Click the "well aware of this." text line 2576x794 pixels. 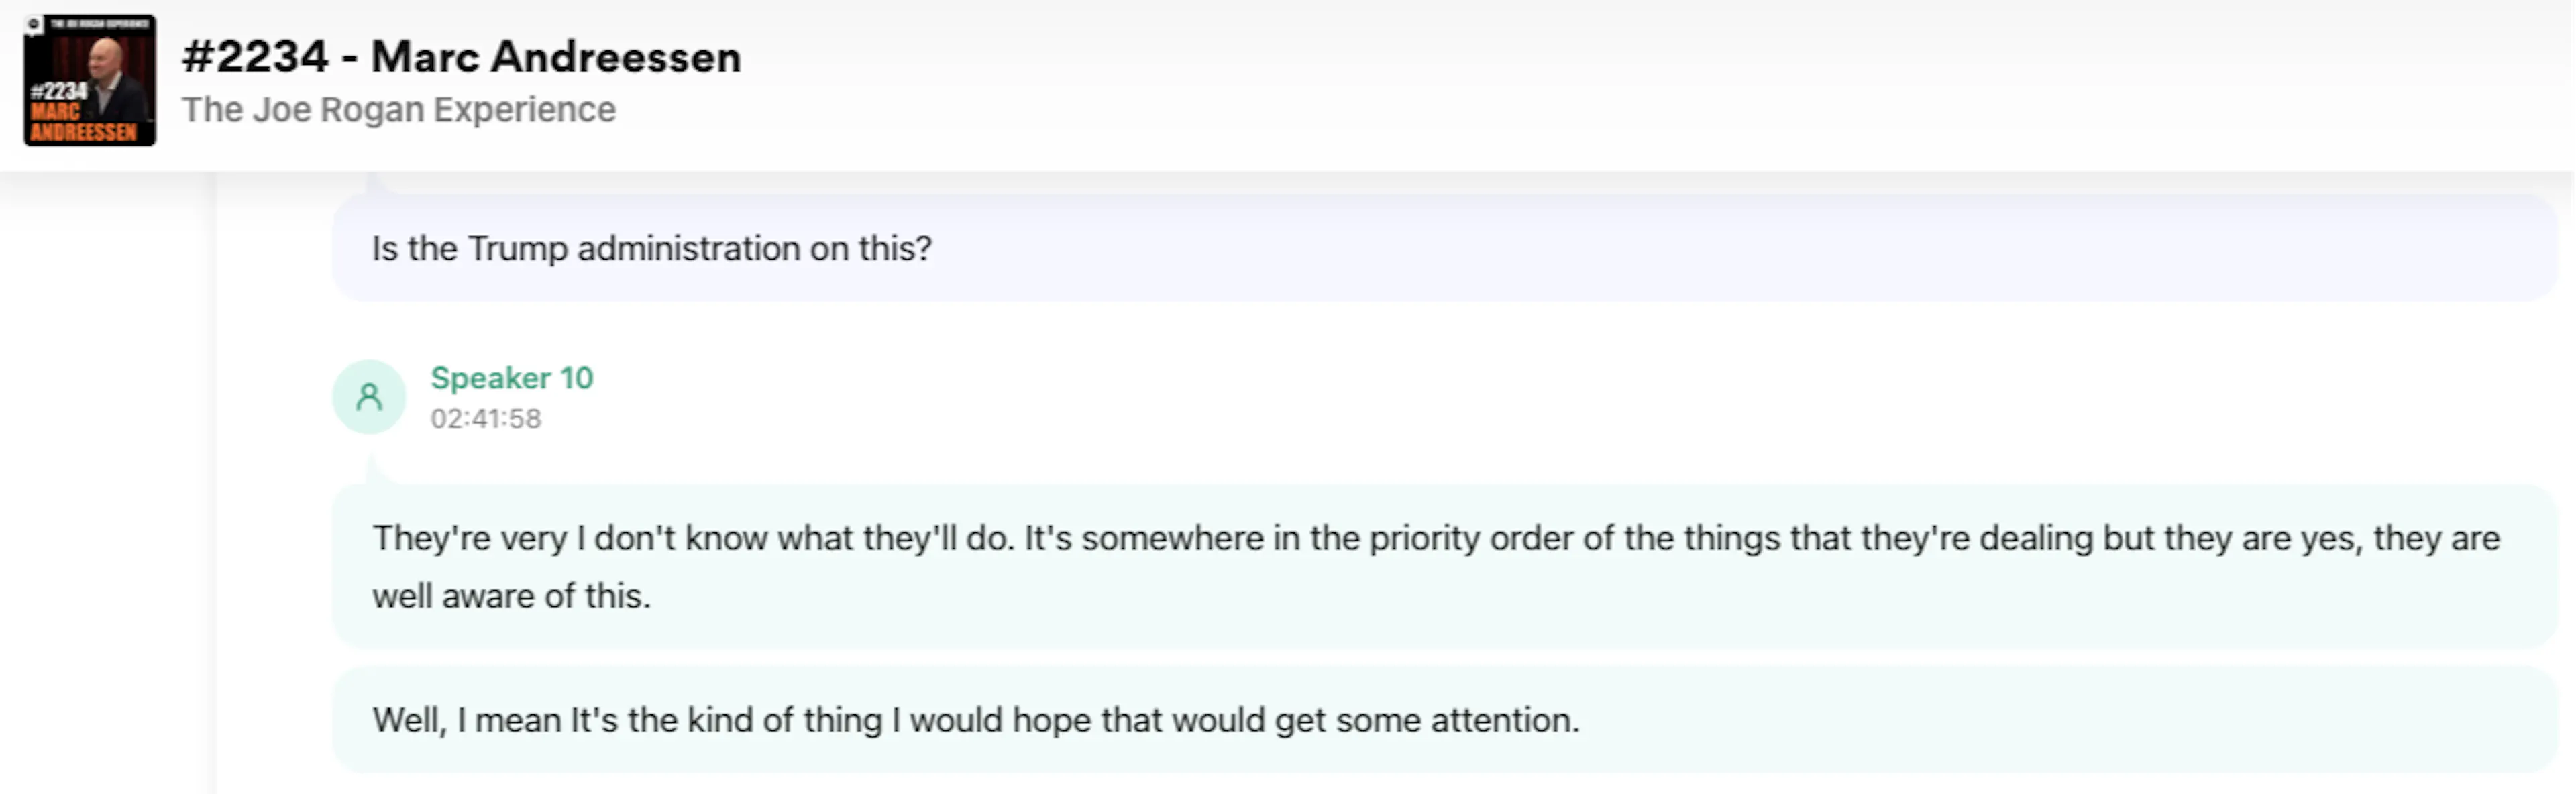tap(511, 596)
